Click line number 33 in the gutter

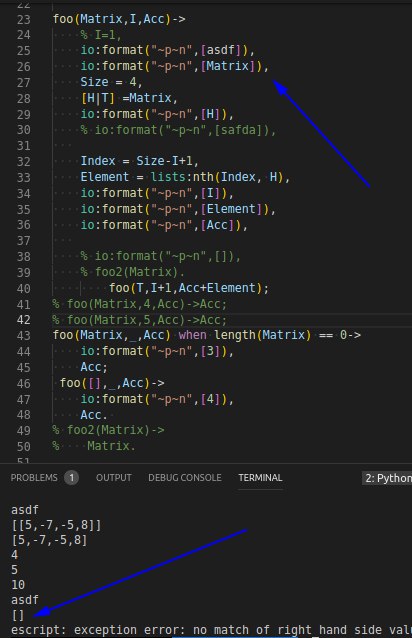click(24, 178)
